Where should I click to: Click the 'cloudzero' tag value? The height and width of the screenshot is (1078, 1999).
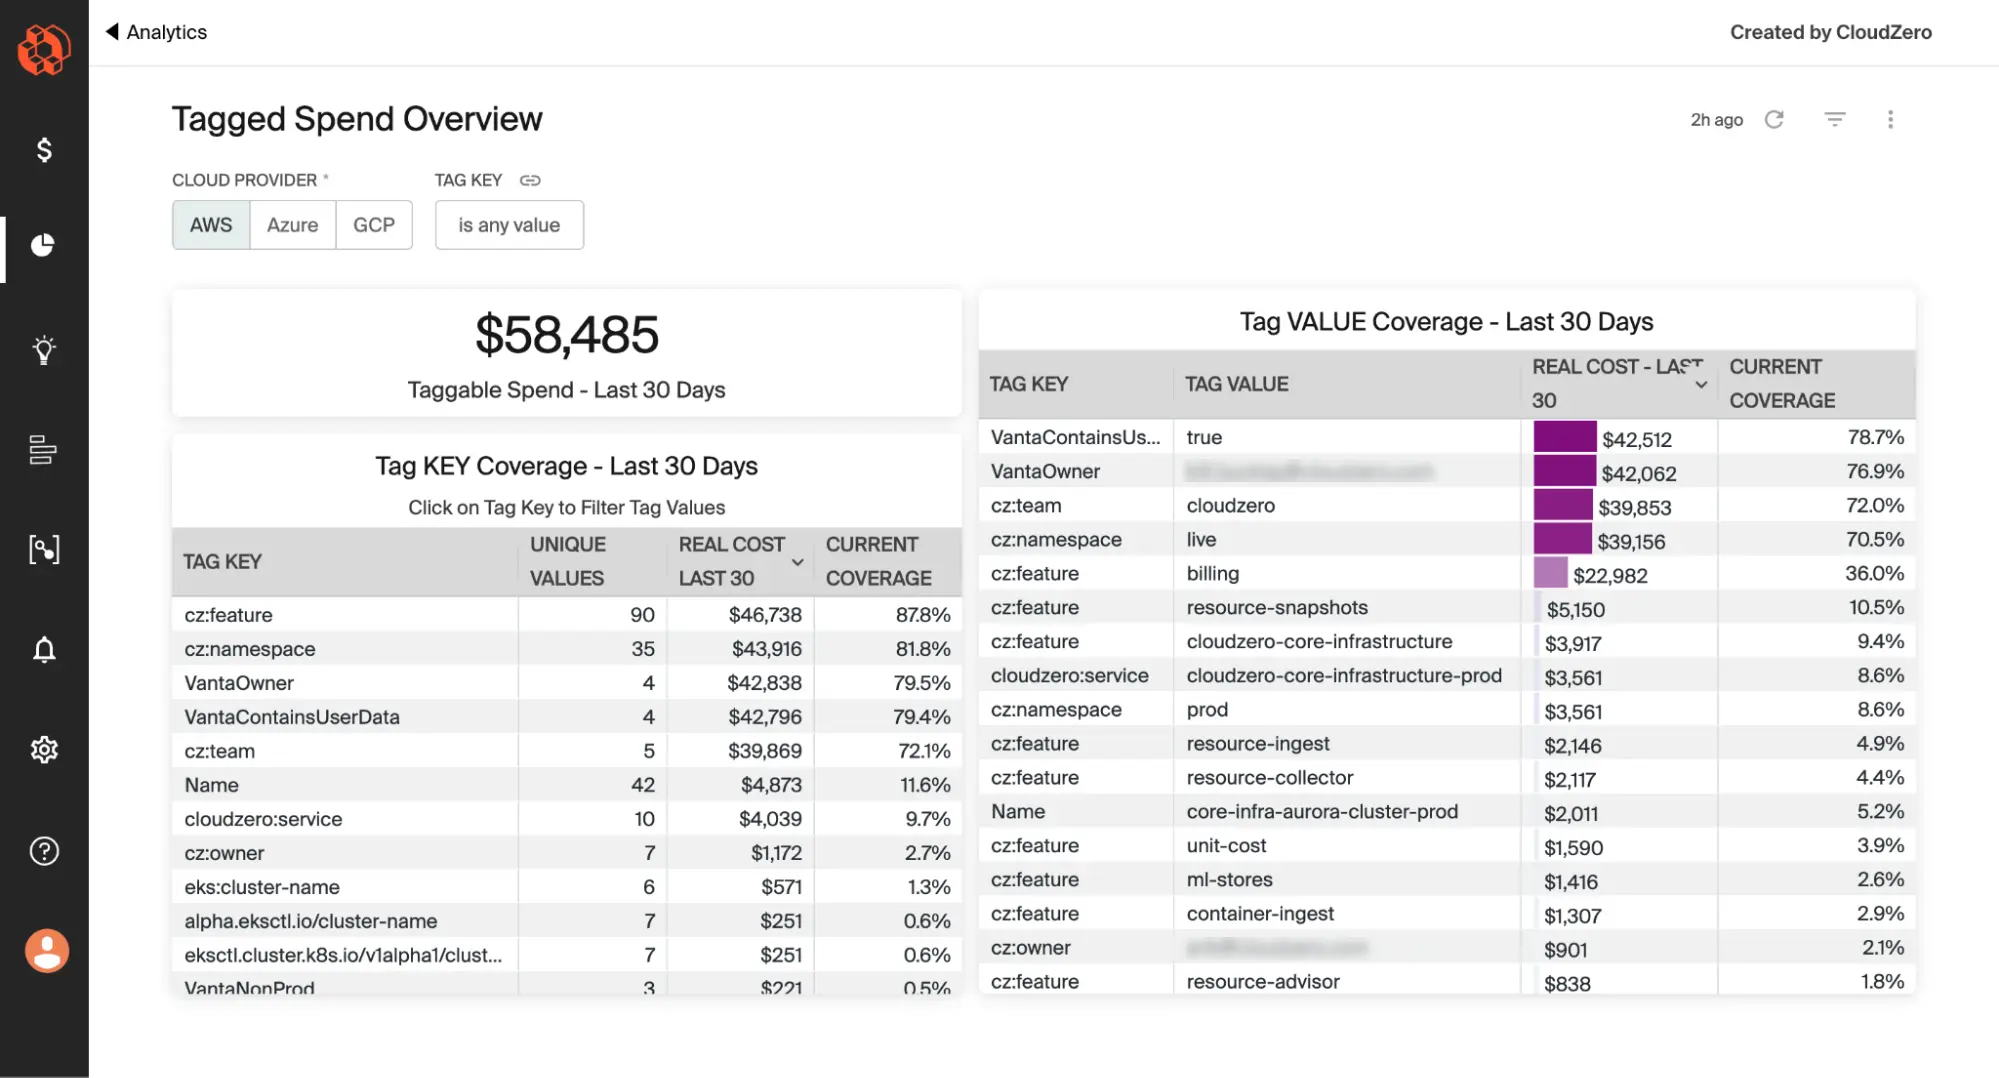[x=1230, y=505]
